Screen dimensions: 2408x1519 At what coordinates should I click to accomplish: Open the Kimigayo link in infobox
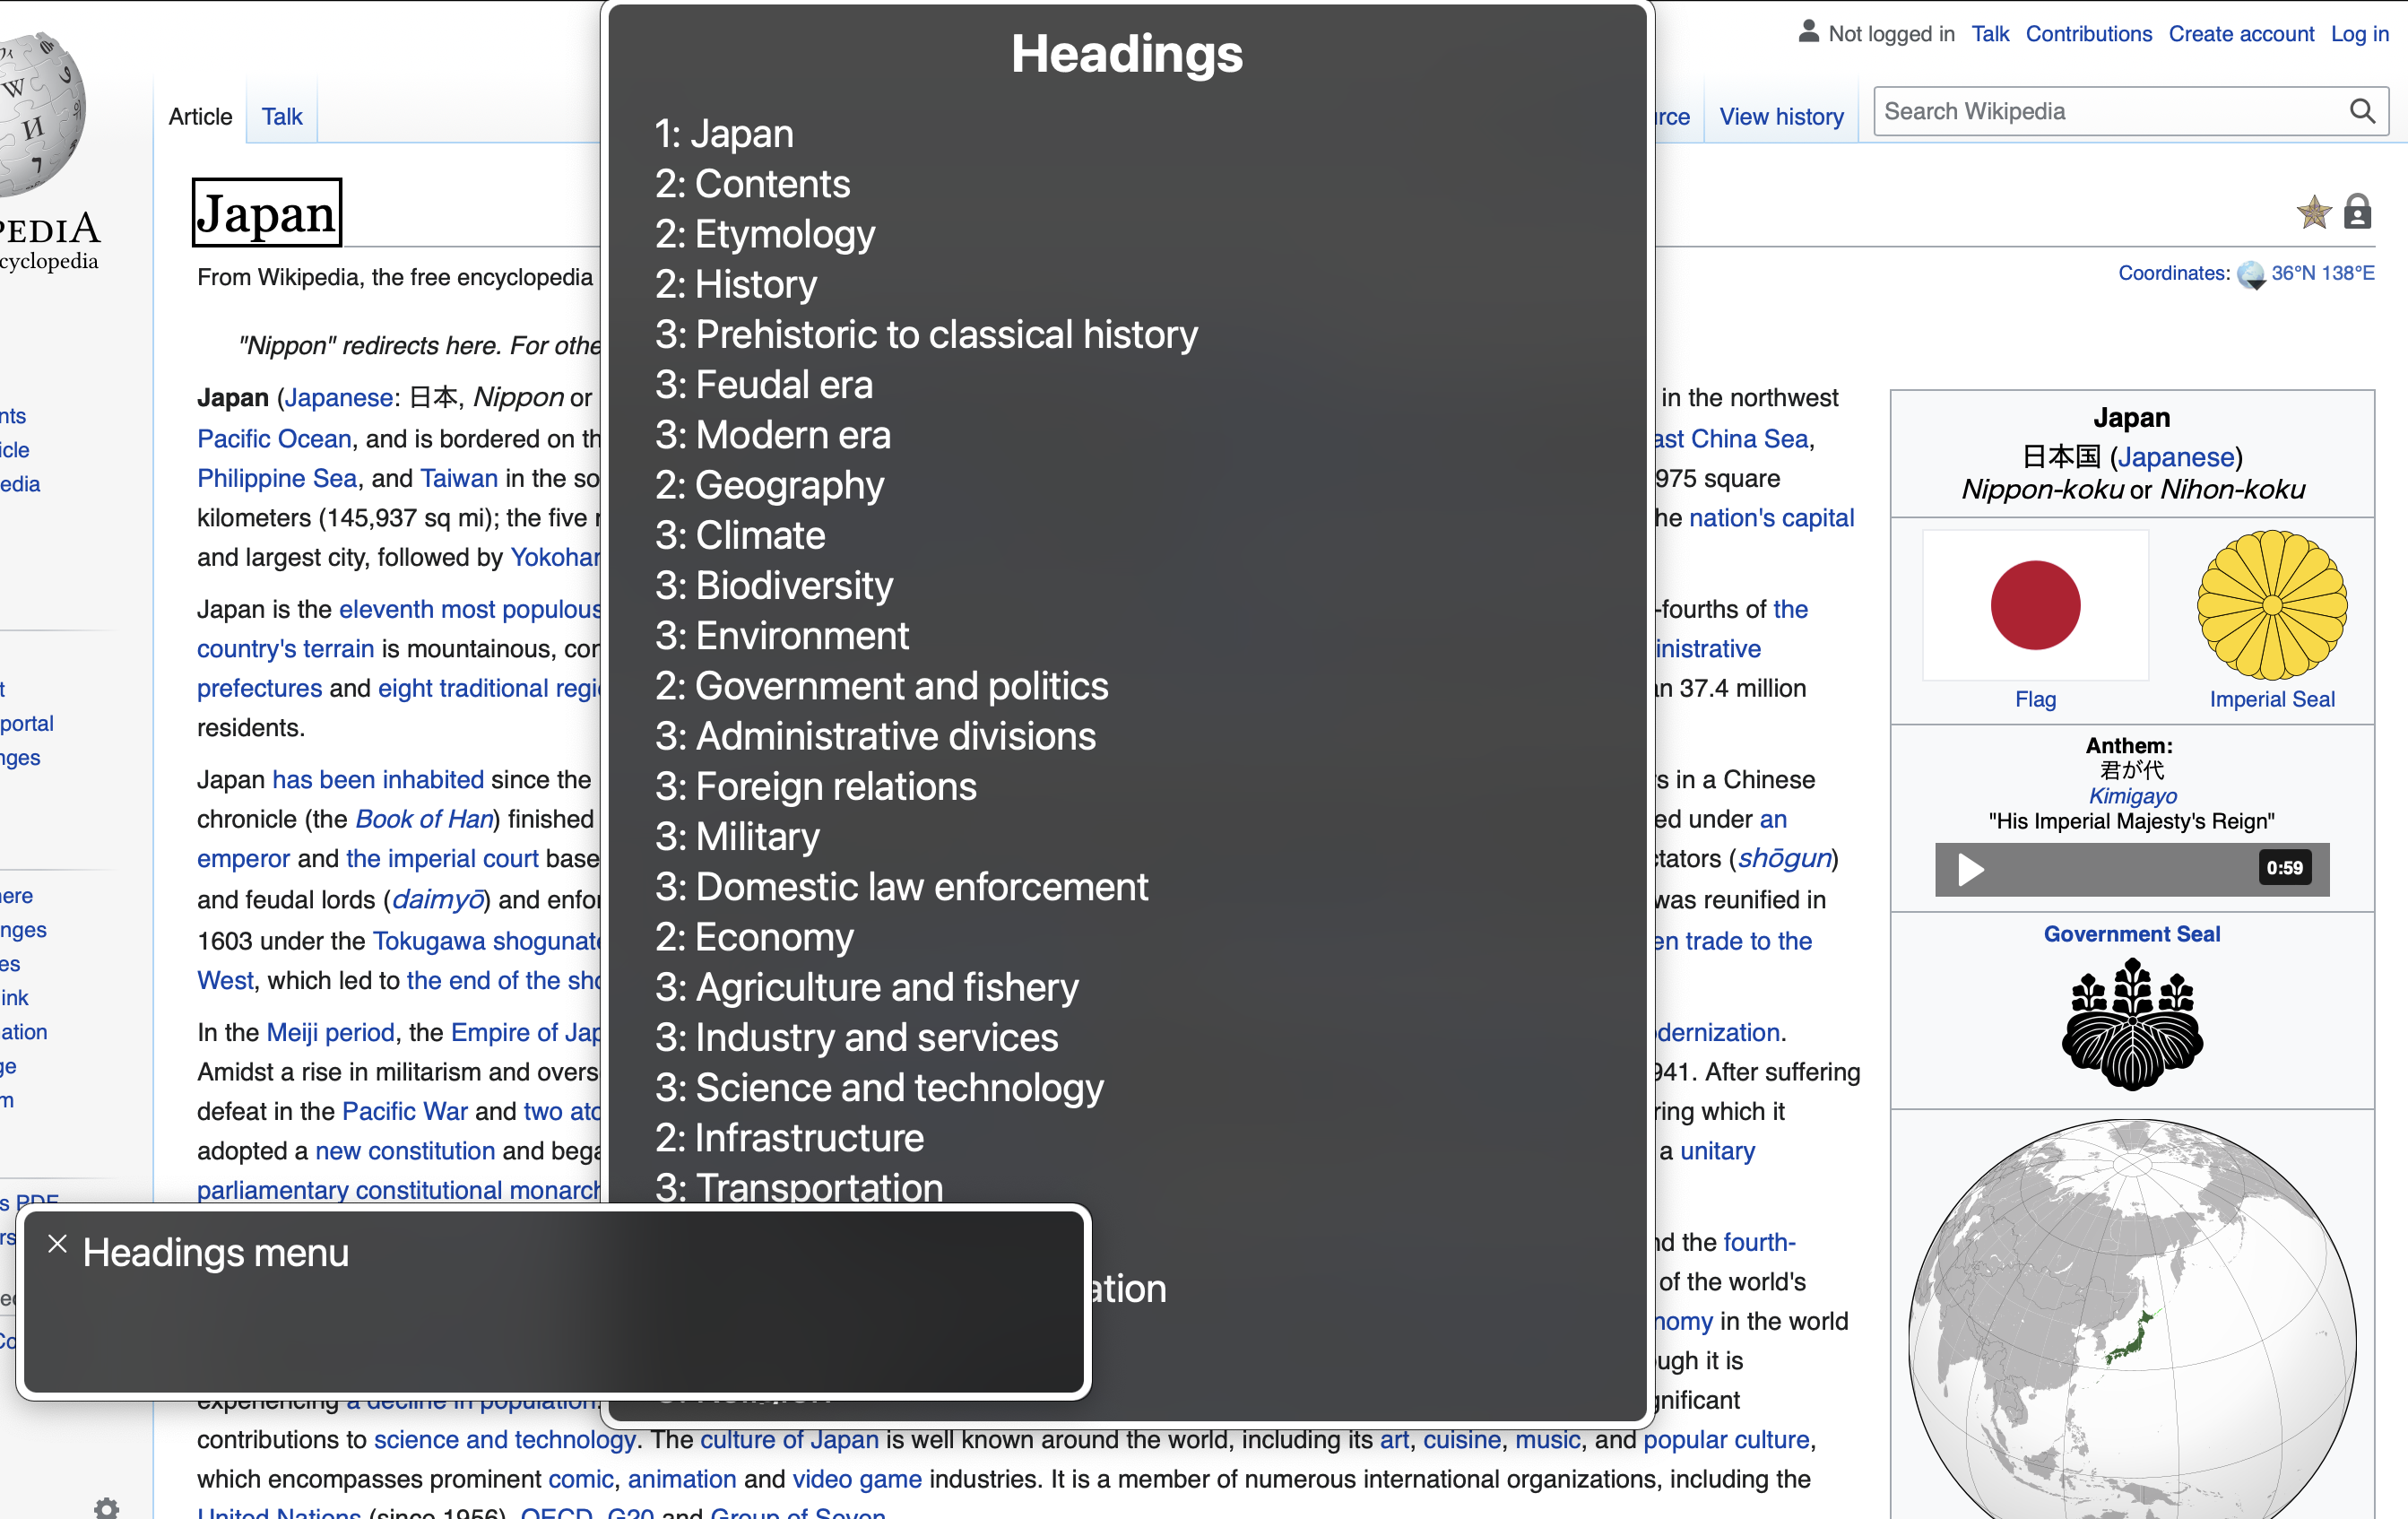[x=2132, y=796]
